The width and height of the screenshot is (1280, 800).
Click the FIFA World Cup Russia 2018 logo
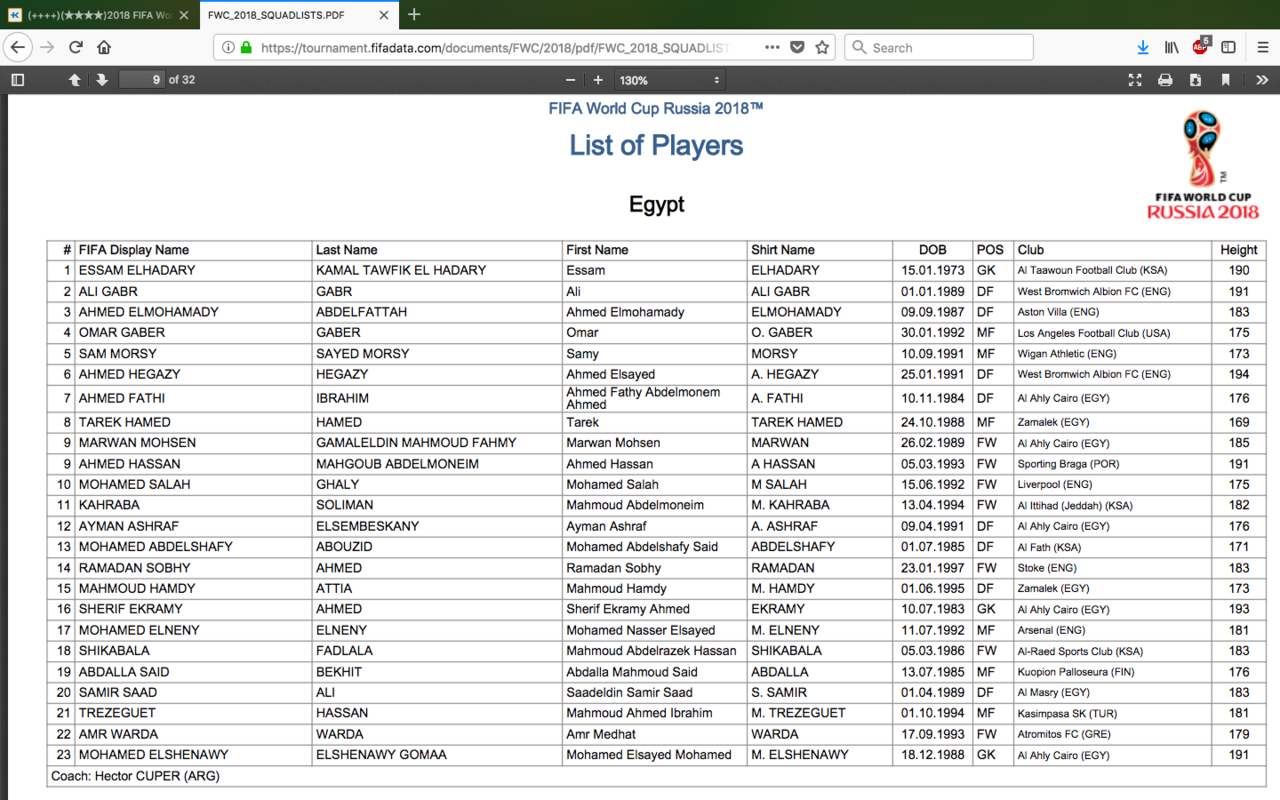click(1203, 164)
